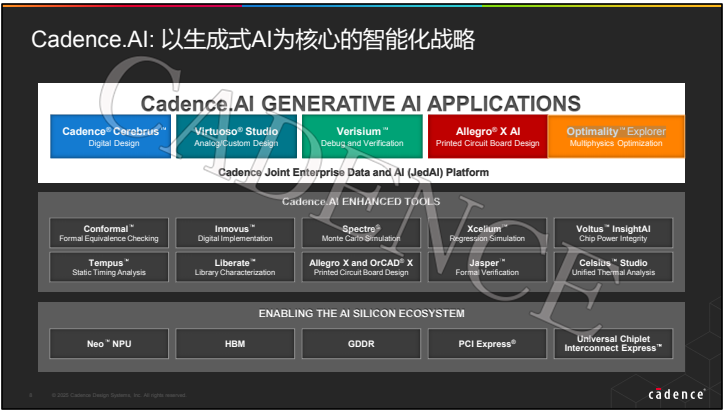This screenshot has width=725, height=411.
Task: Click the orange Optimality Explorer tile
Action: [x=615, y=137]
